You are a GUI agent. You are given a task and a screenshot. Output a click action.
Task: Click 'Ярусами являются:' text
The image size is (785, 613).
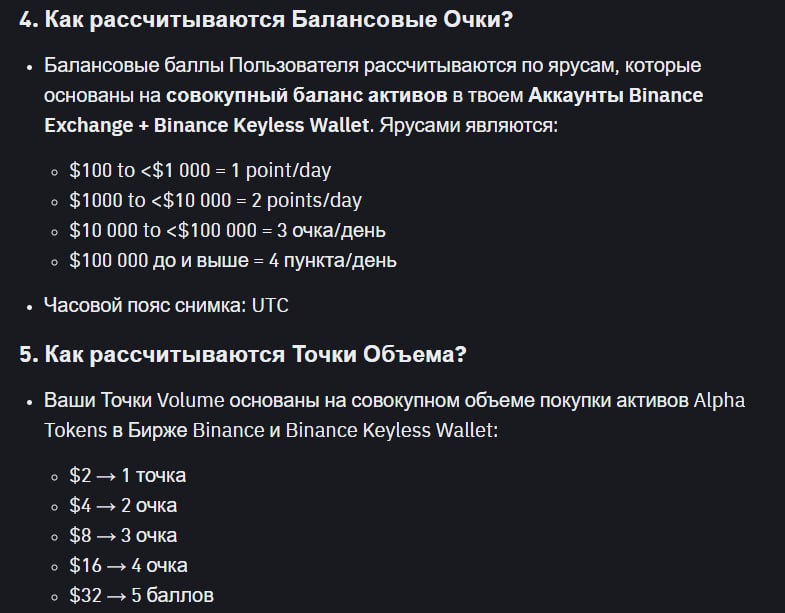468,125
